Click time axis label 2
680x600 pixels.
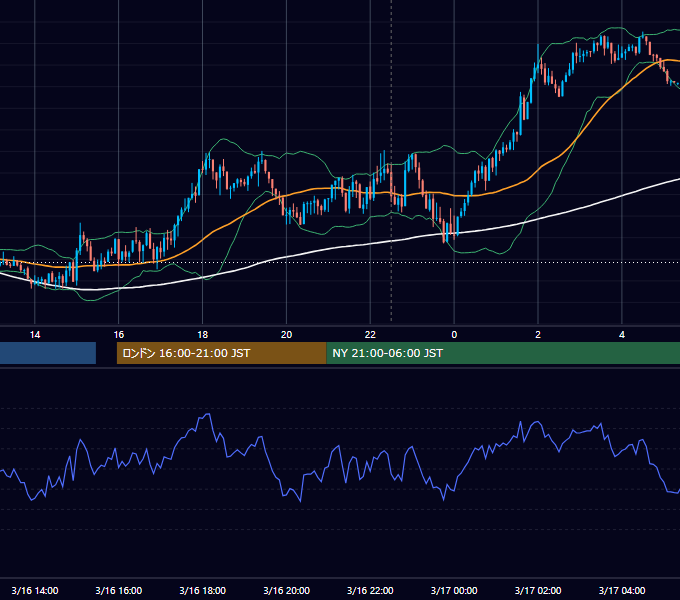(x=538, y=335)
